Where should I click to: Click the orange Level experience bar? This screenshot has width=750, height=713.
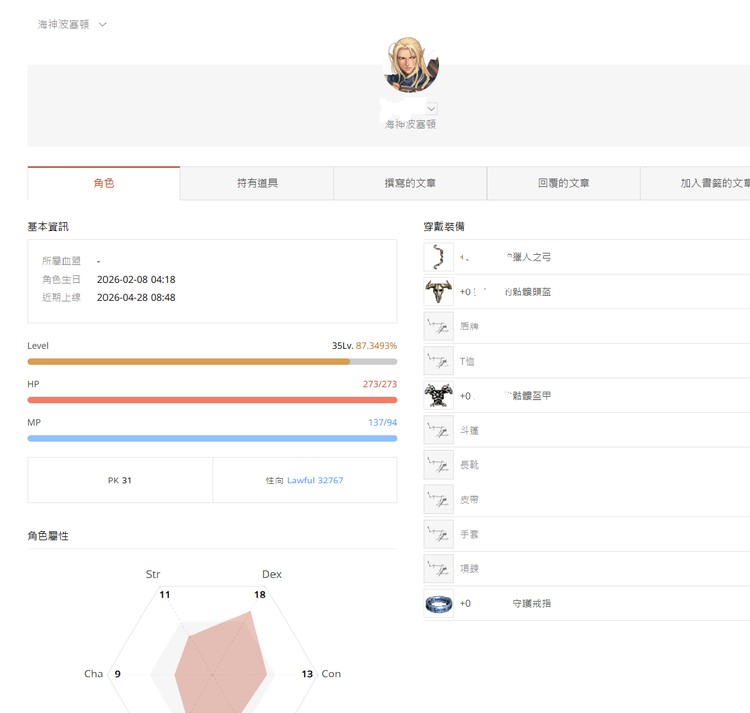point(212,362)
